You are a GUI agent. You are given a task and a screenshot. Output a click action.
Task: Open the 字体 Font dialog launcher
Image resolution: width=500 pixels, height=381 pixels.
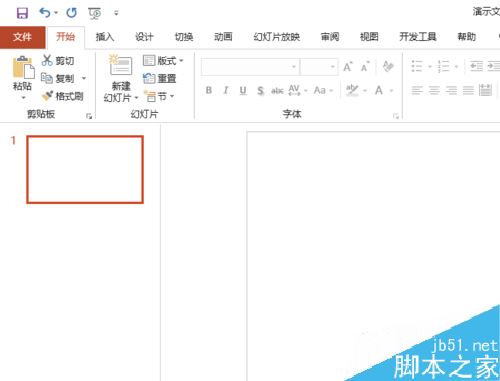point(396,116)
